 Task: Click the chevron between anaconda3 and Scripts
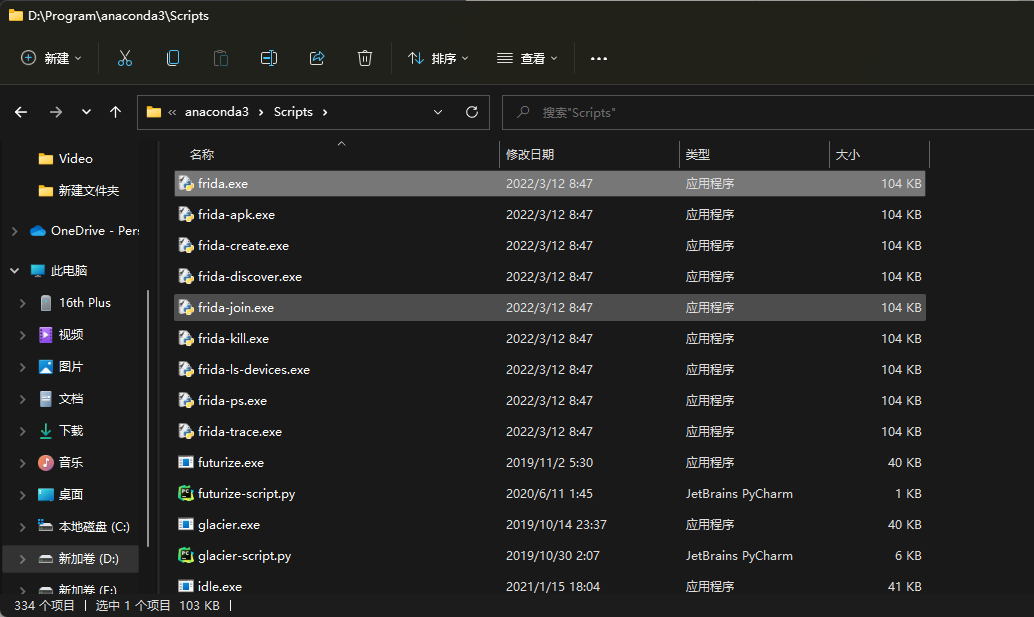click(x=260, y=112)
